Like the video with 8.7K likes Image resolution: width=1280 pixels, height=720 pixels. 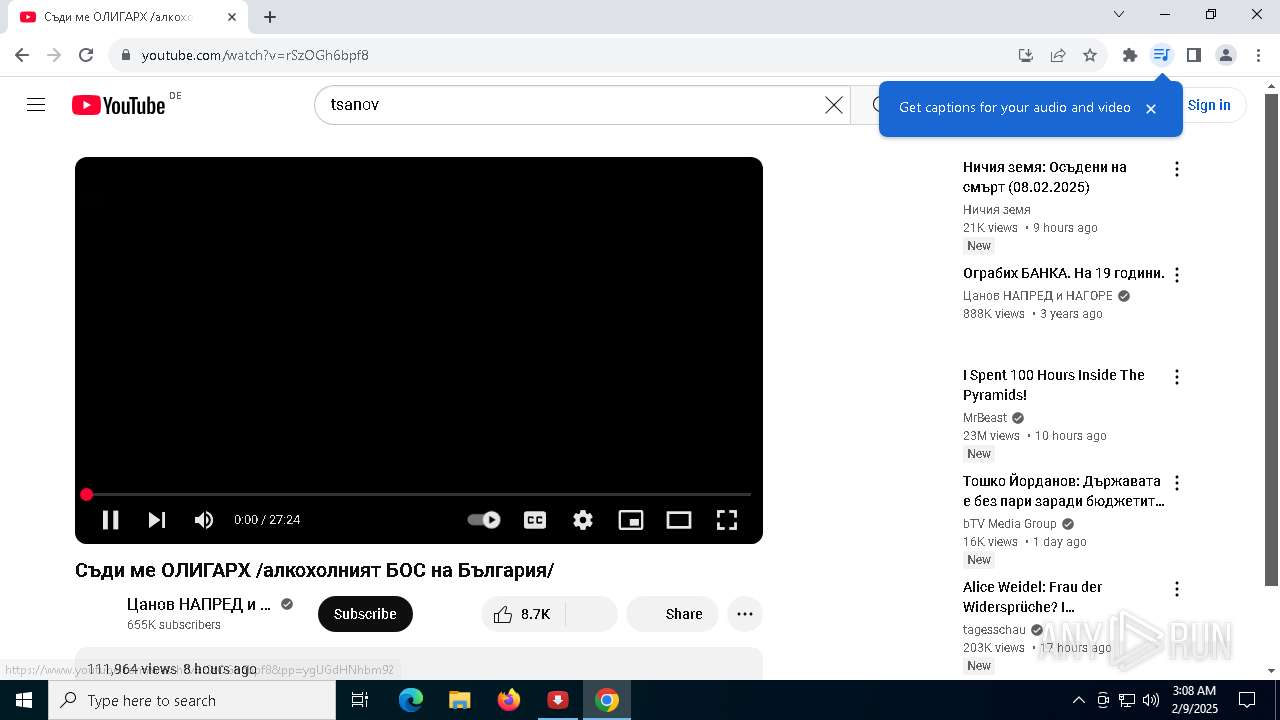click(523, 614)
